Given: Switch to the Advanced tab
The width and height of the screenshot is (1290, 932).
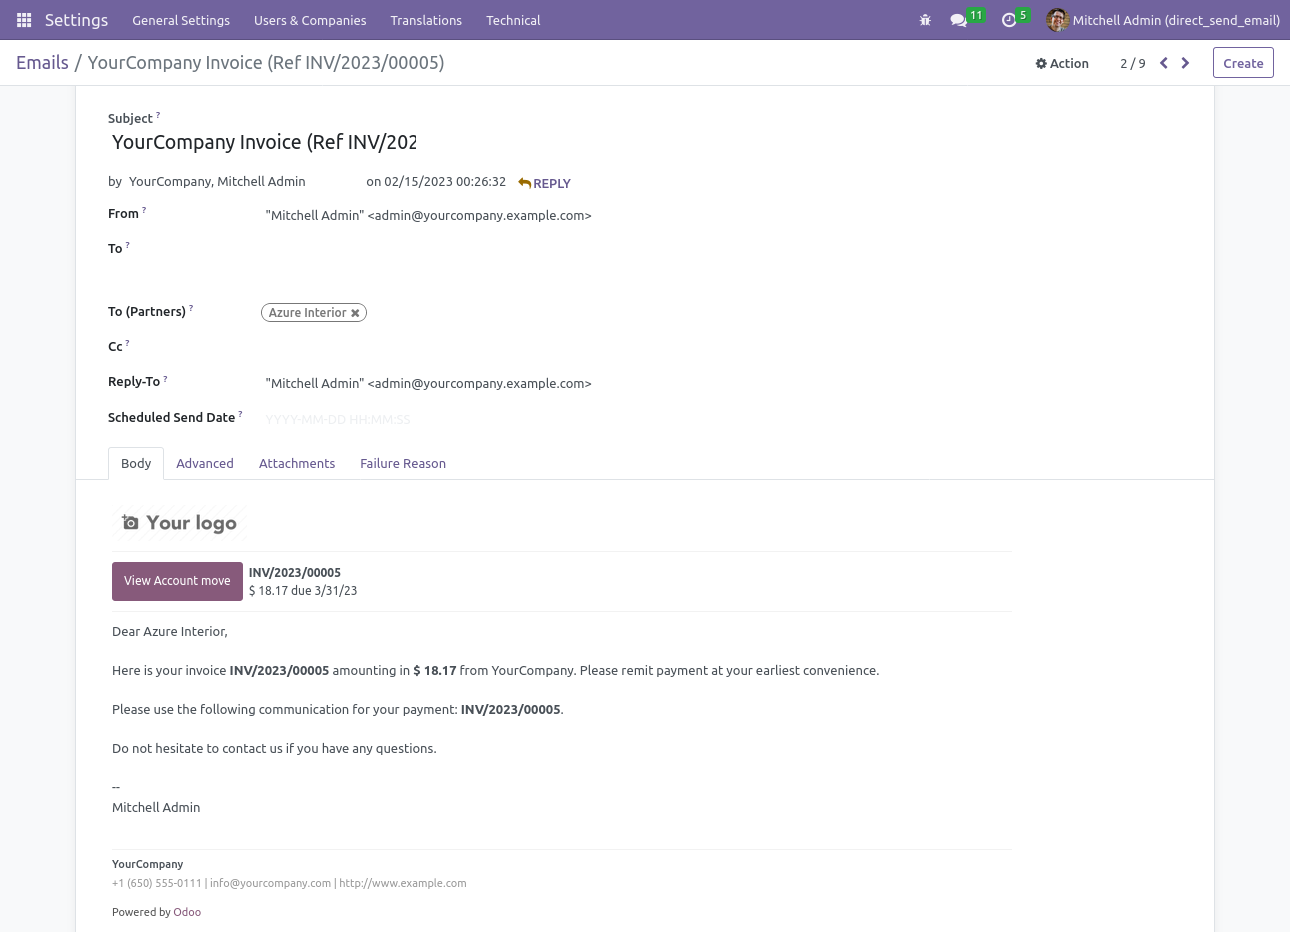Looking at the screenshot, I should tap(205, 463).
